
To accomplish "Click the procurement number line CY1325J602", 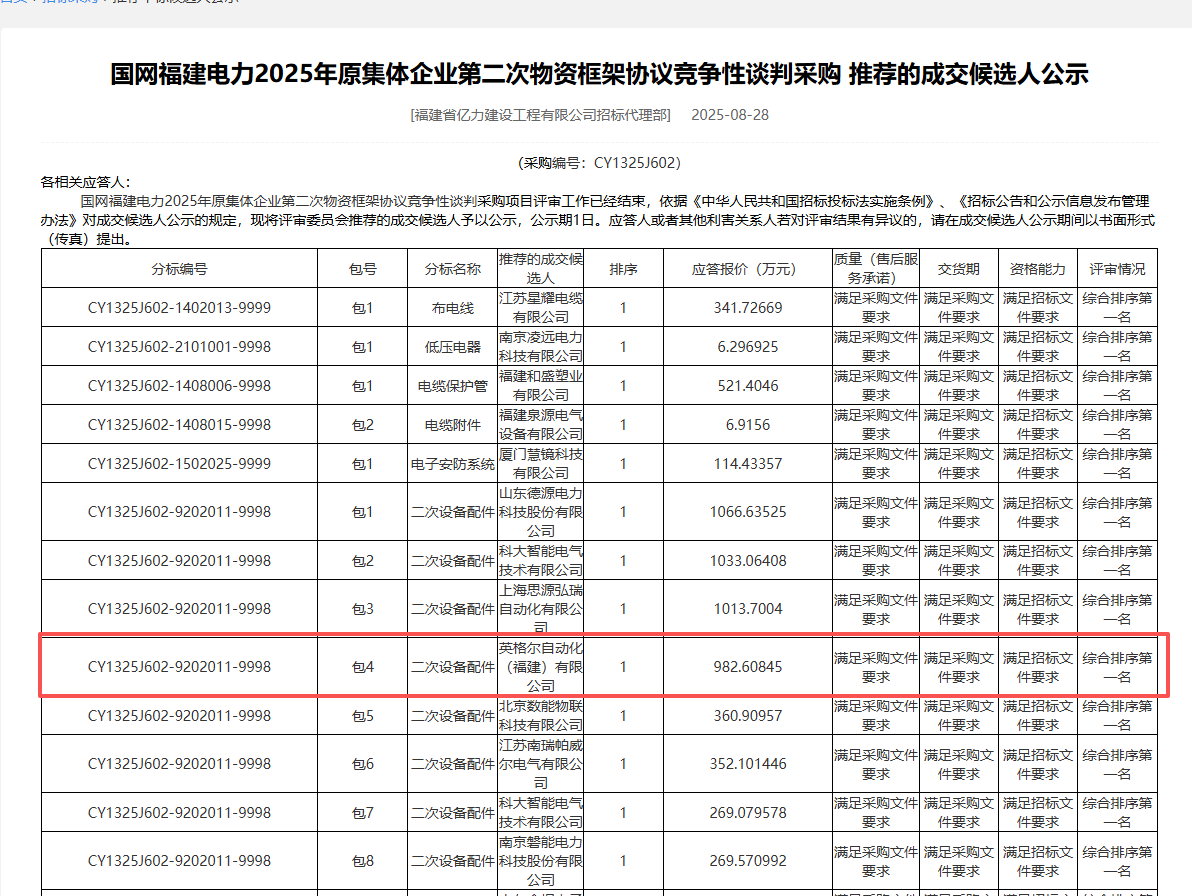I will (599, 163).
